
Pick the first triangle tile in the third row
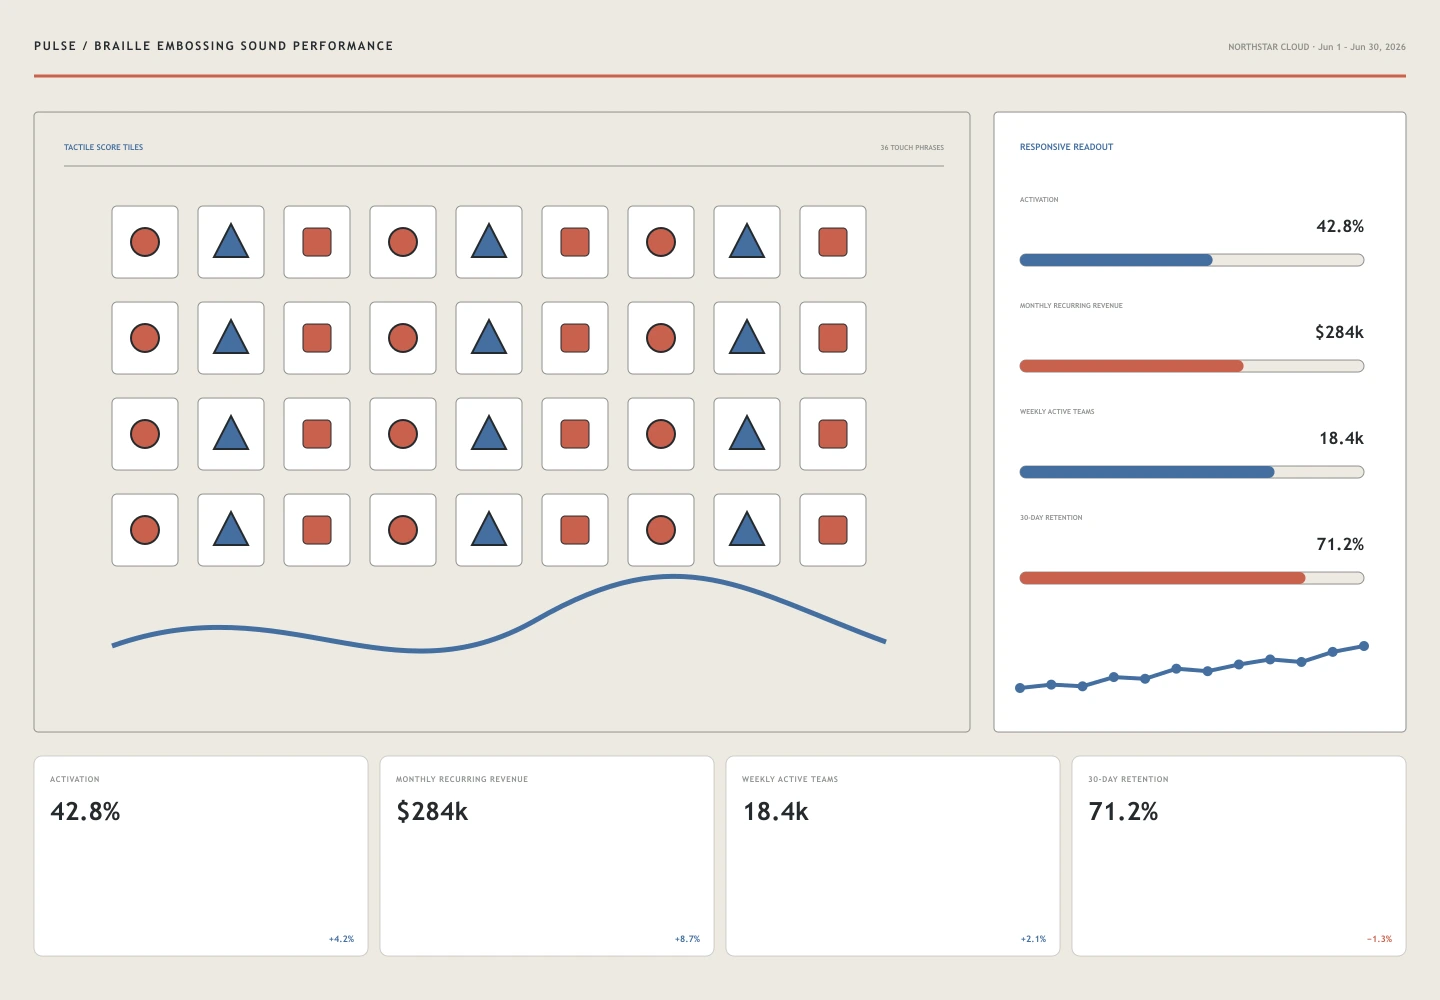pos(231,434)
